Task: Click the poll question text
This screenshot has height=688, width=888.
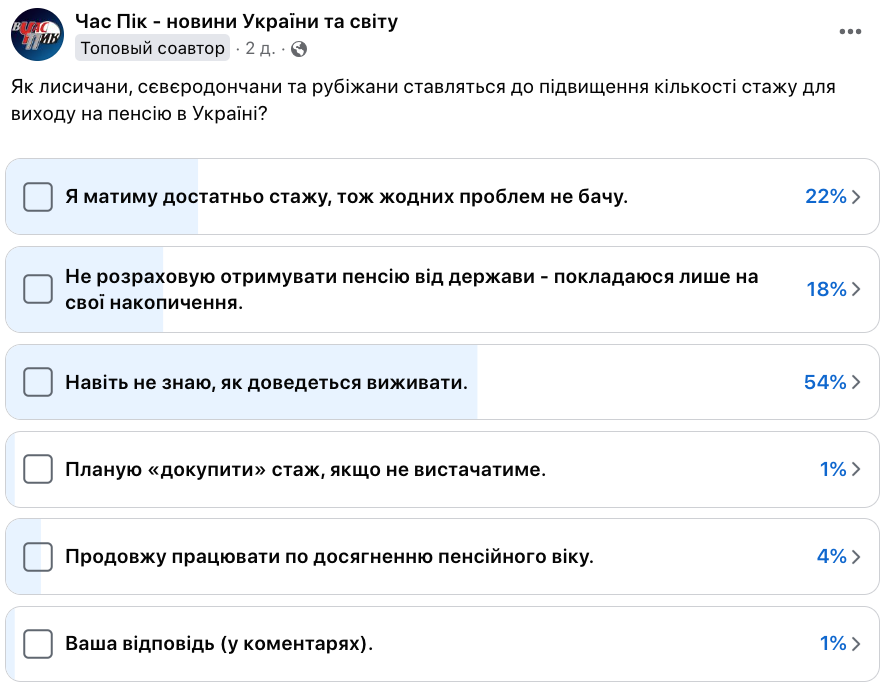Action: (x=422, y=100)
